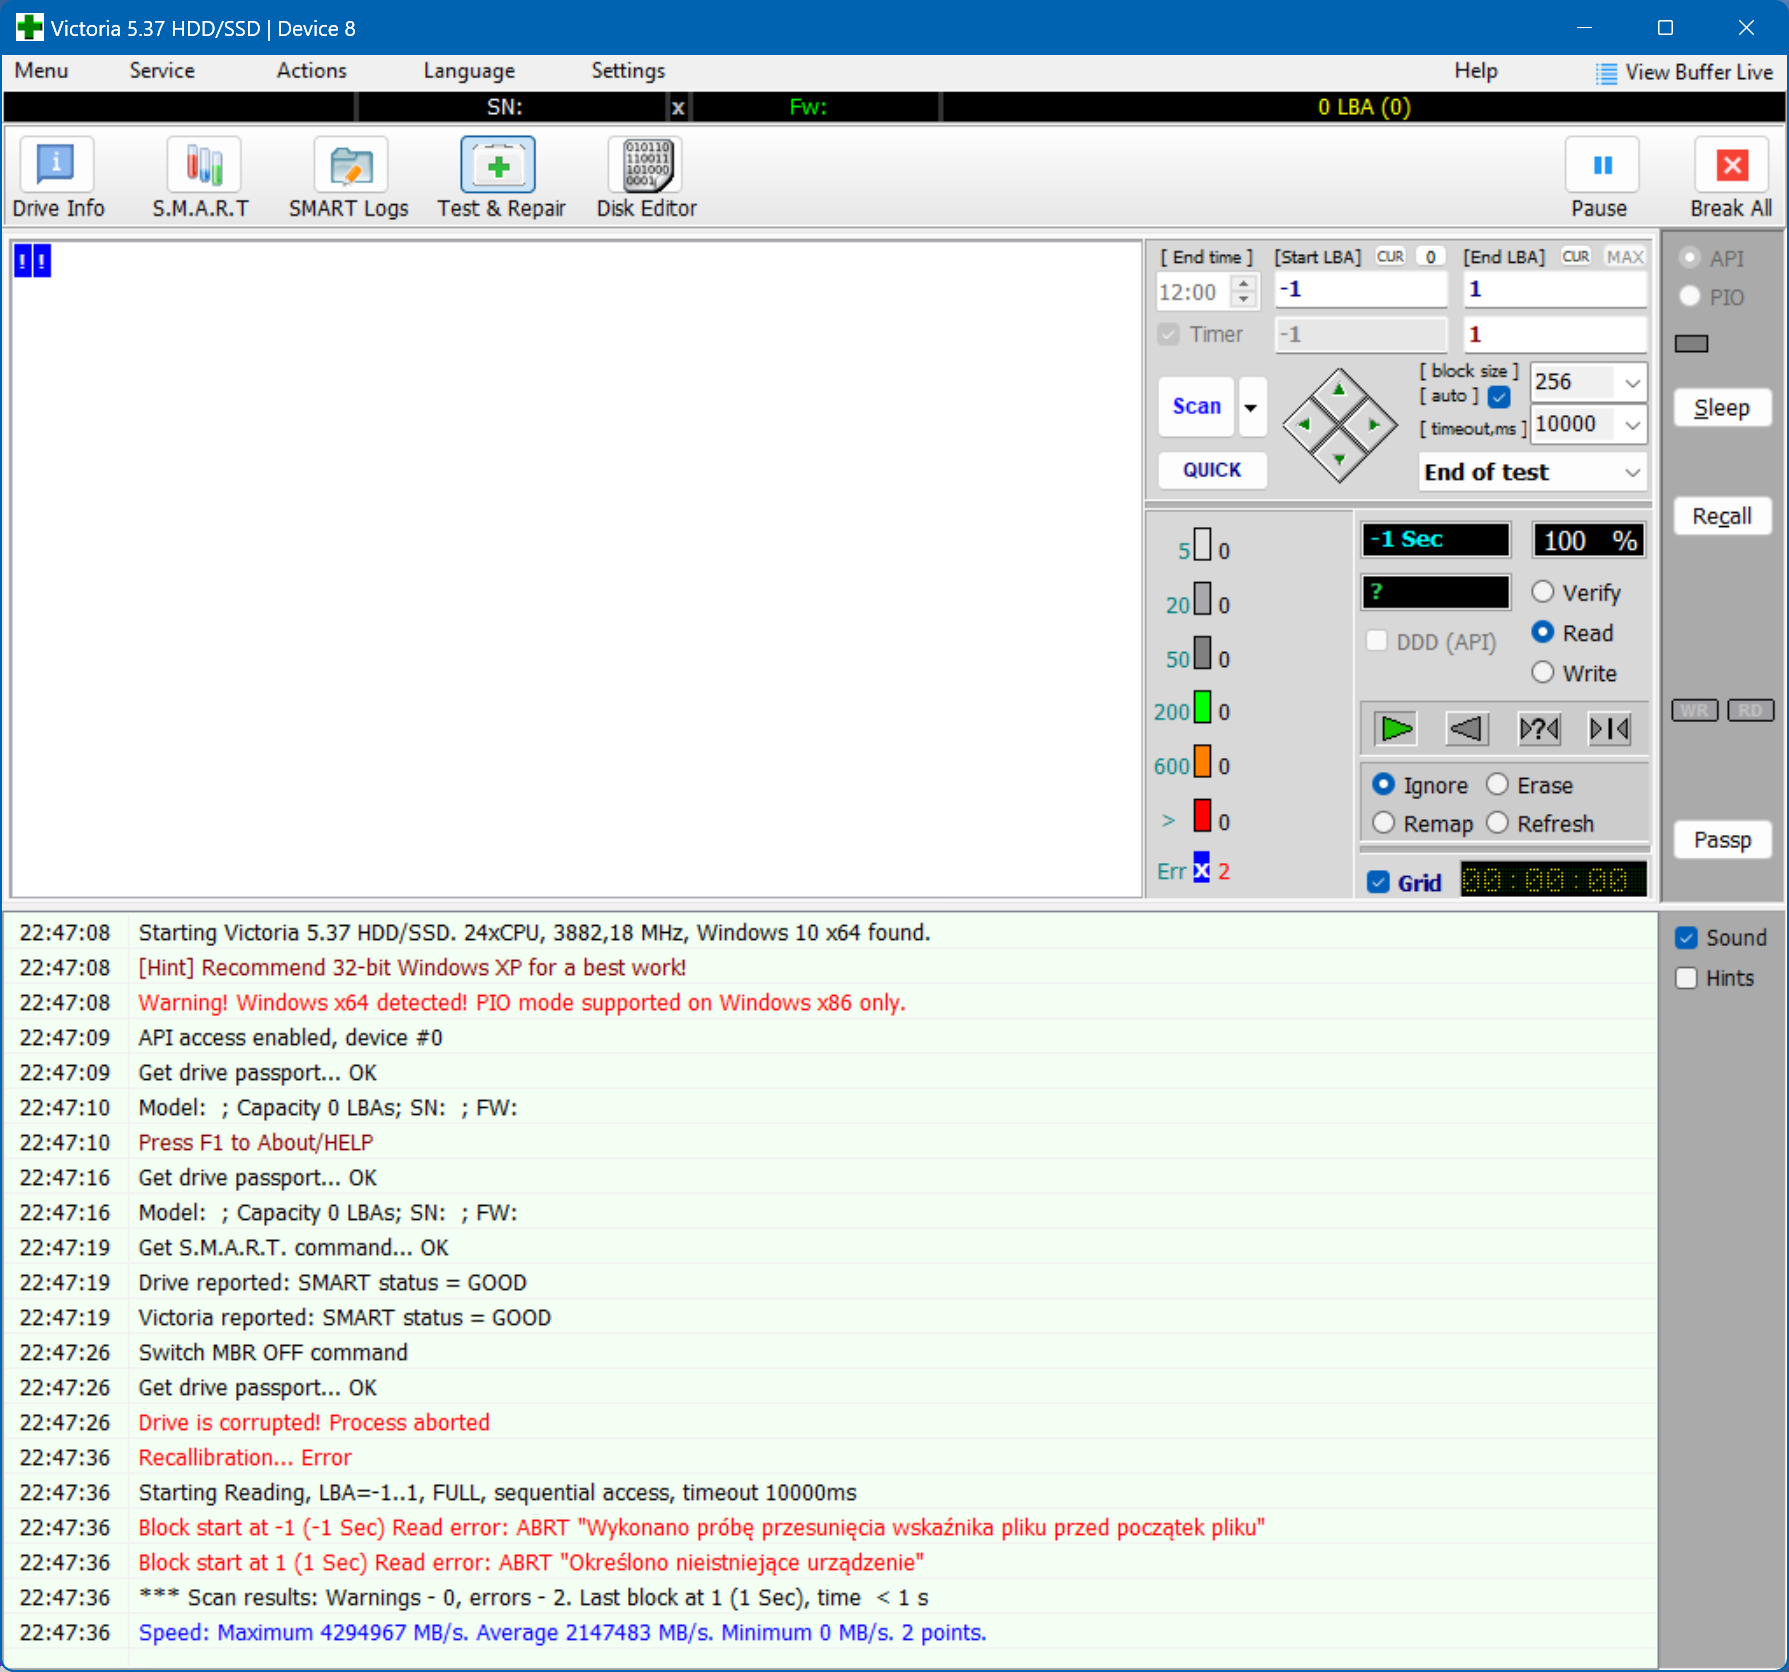Click the up arrow on navigation diamond
Viewport: 1789px width, 1672px height.
click(1339, 391)
